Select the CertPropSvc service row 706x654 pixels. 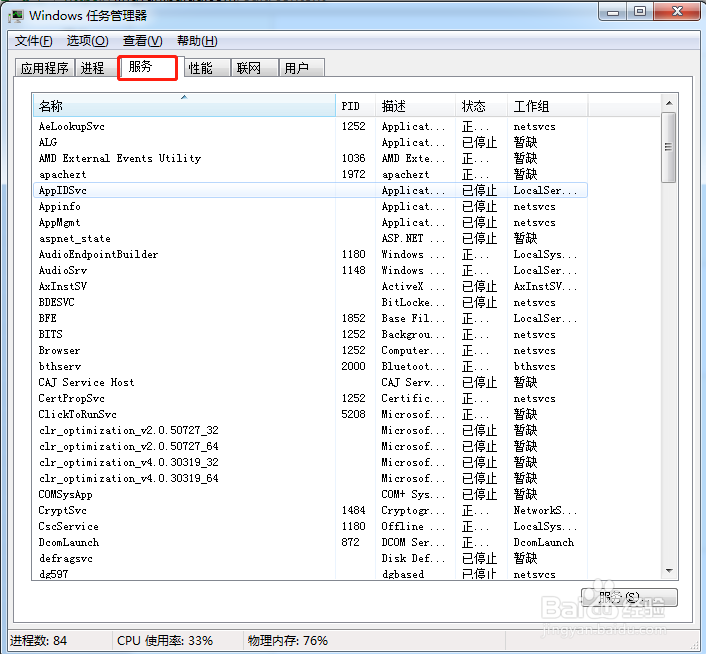click(310, 398)
